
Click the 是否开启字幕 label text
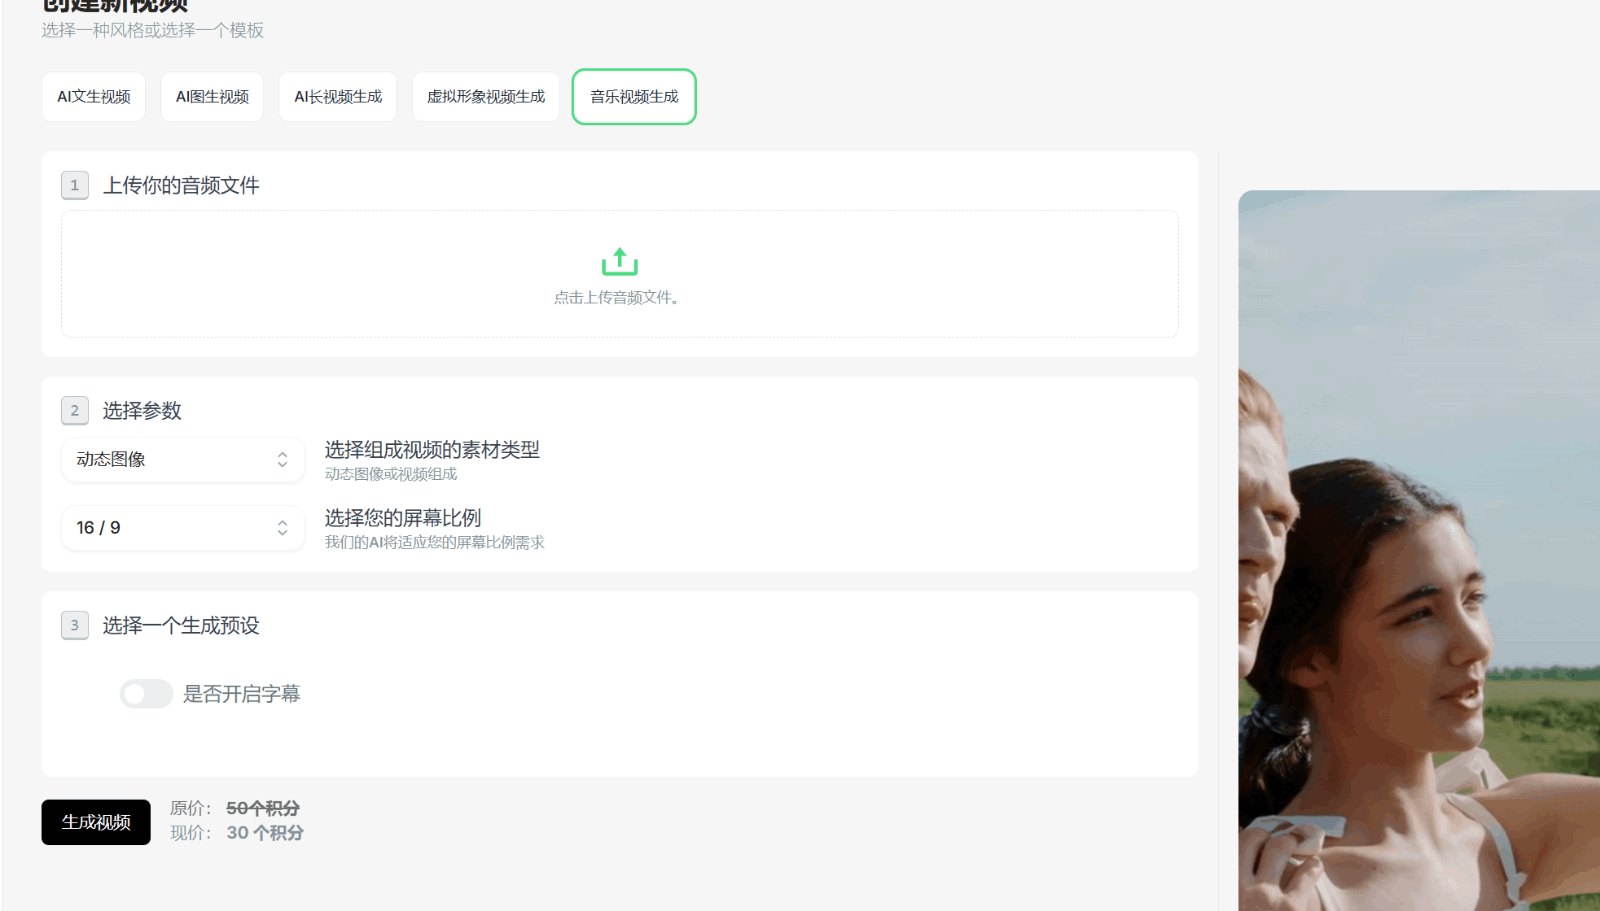241,694
